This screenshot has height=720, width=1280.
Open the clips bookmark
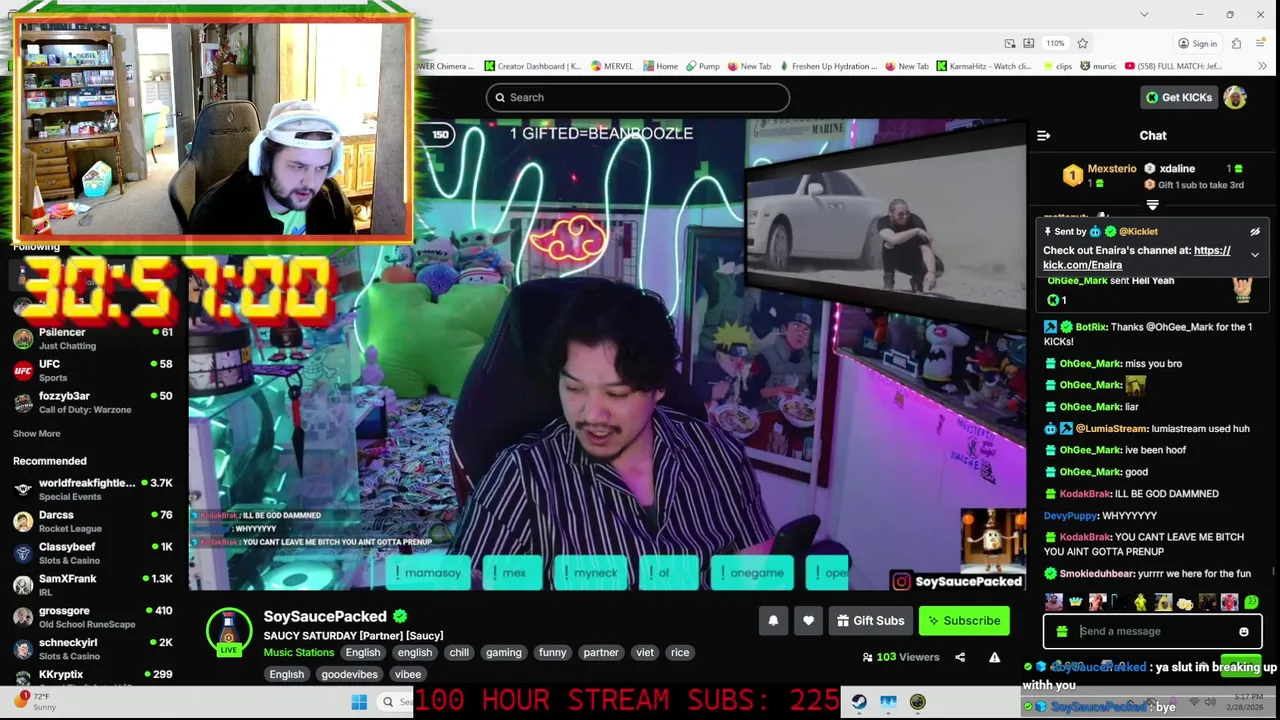[1057, 66]
